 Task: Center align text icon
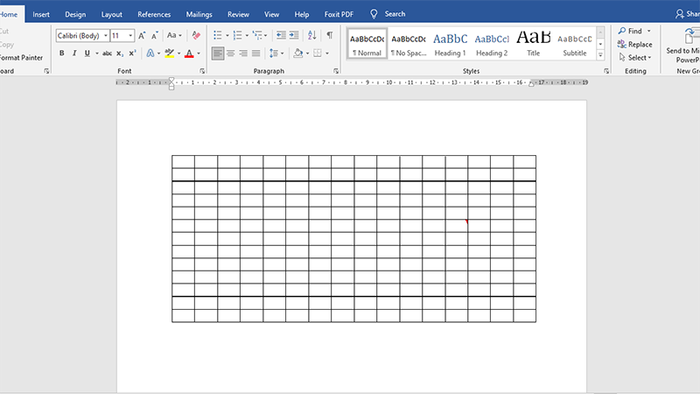(x=230, y=53)
